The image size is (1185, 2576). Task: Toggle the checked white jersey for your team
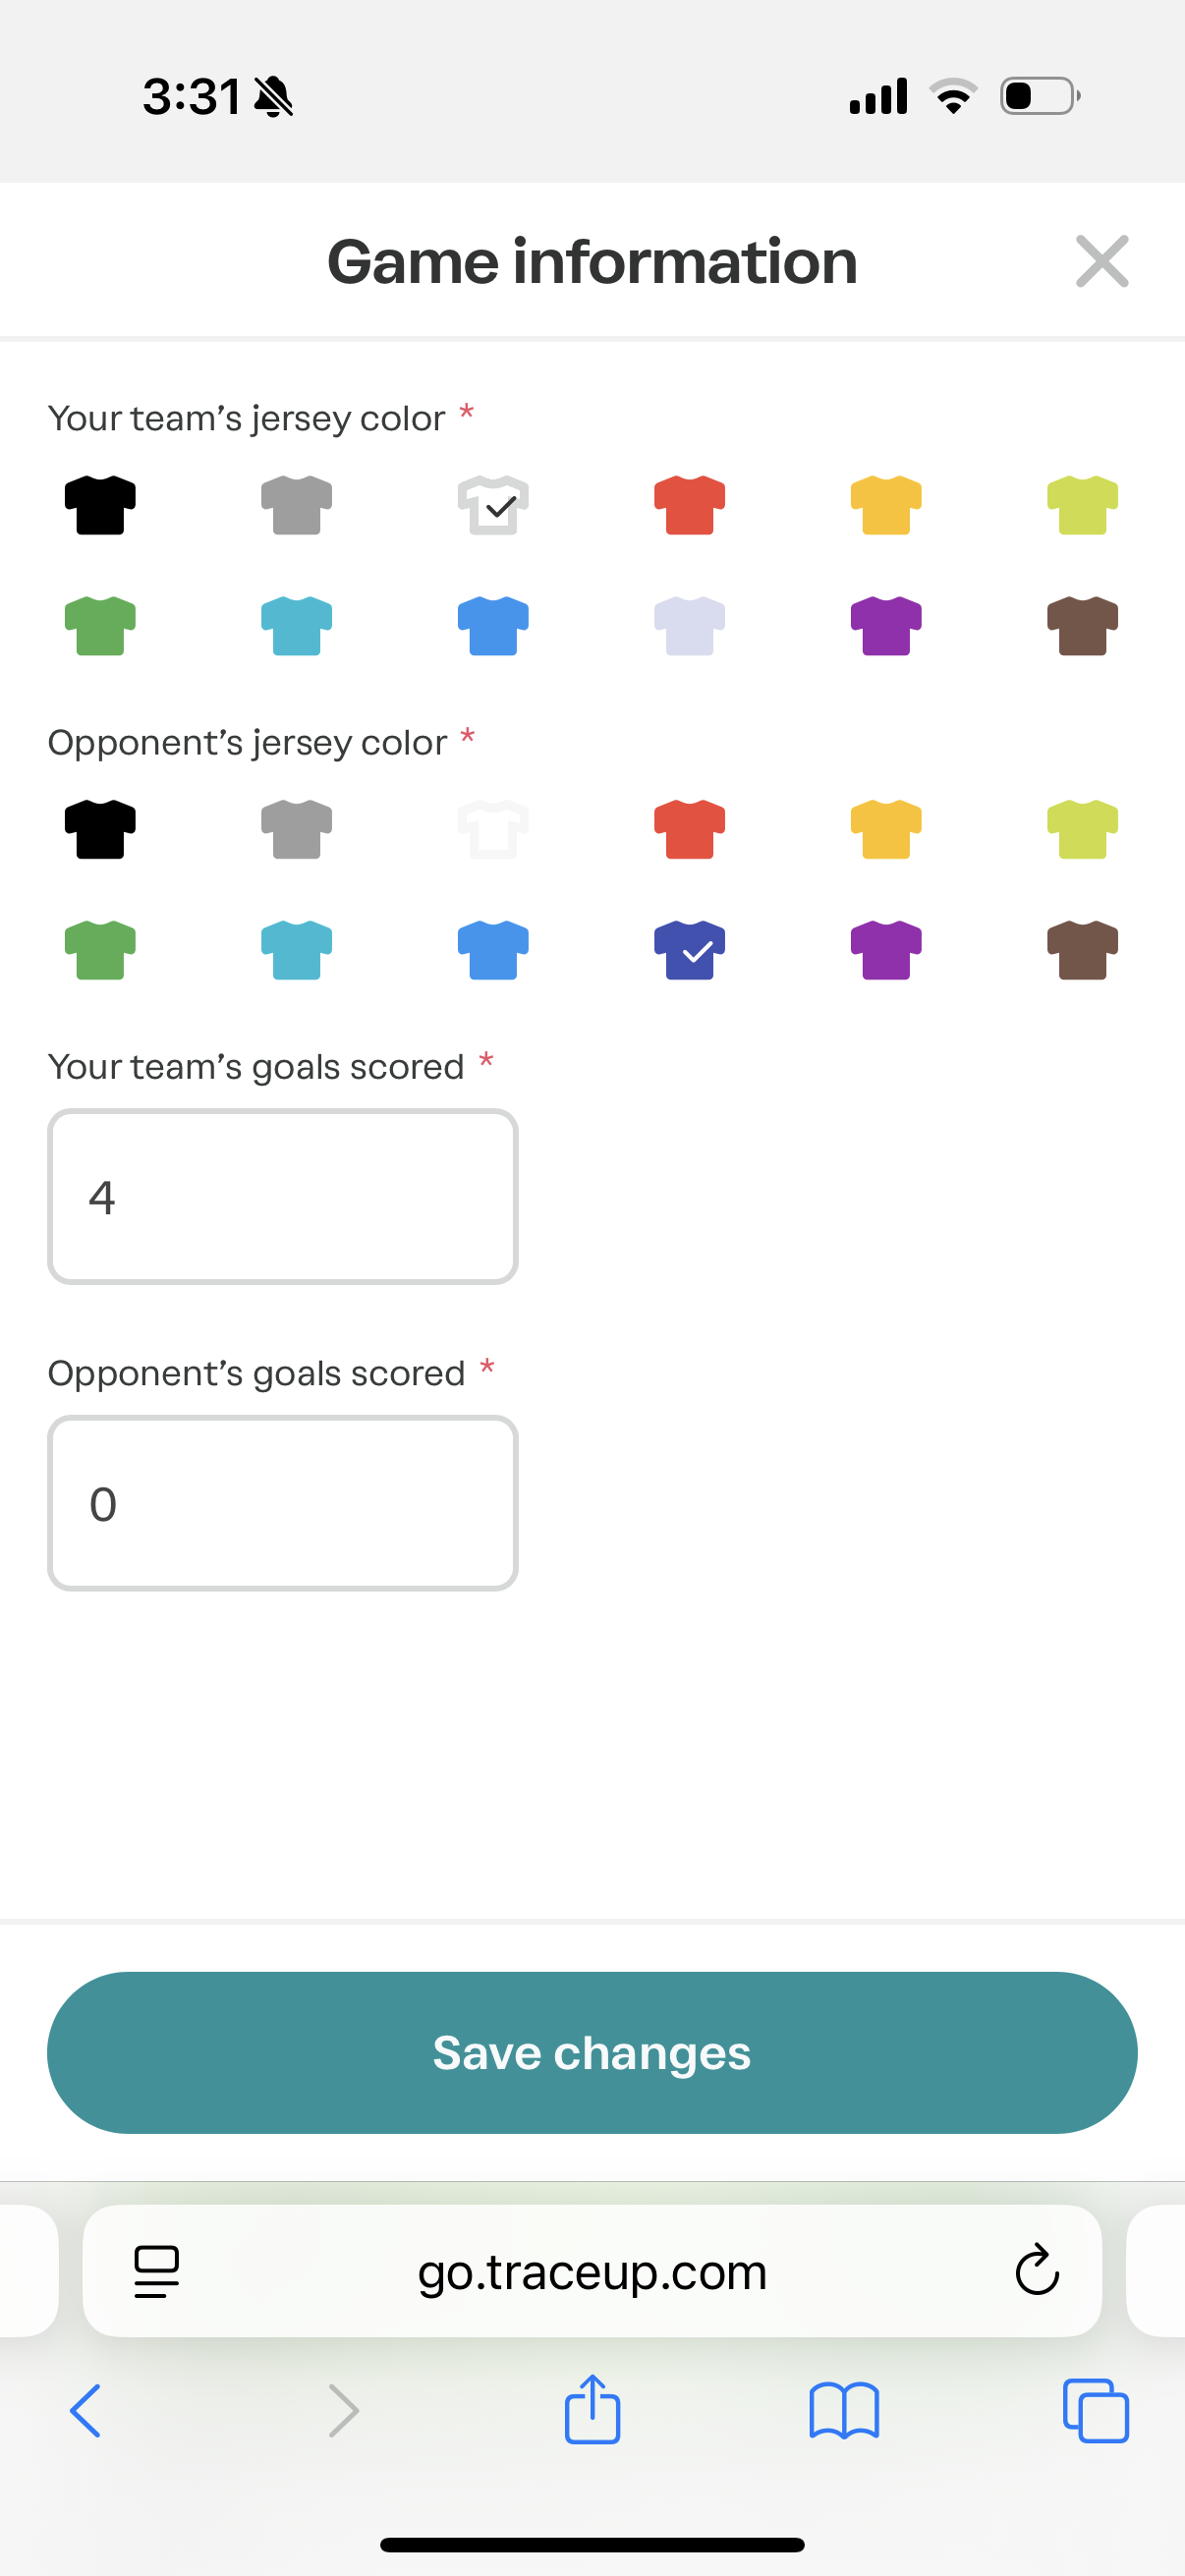point(493,505)
